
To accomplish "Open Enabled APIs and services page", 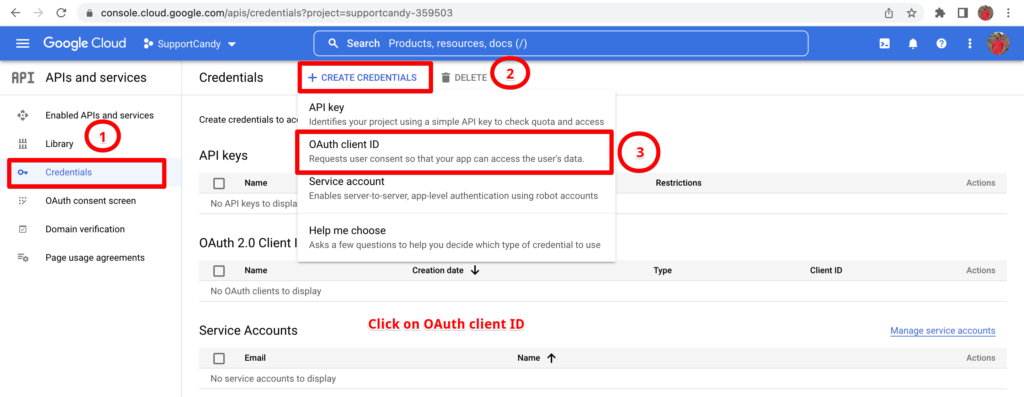I will 99,115.
